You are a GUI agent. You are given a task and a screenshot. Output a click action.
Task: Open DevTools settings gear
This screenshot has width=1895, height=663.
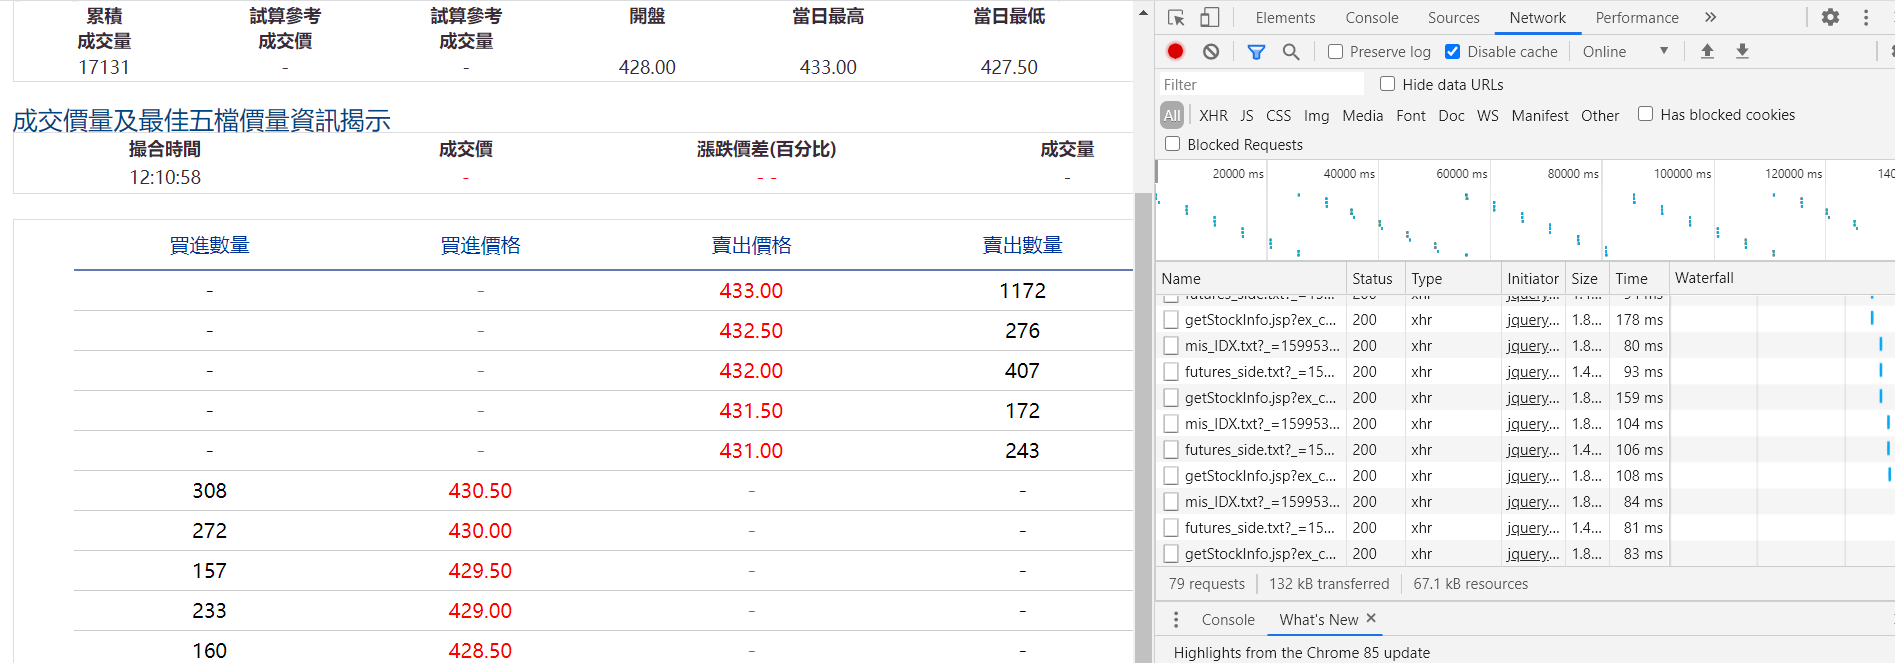[x=1830, y=17]
